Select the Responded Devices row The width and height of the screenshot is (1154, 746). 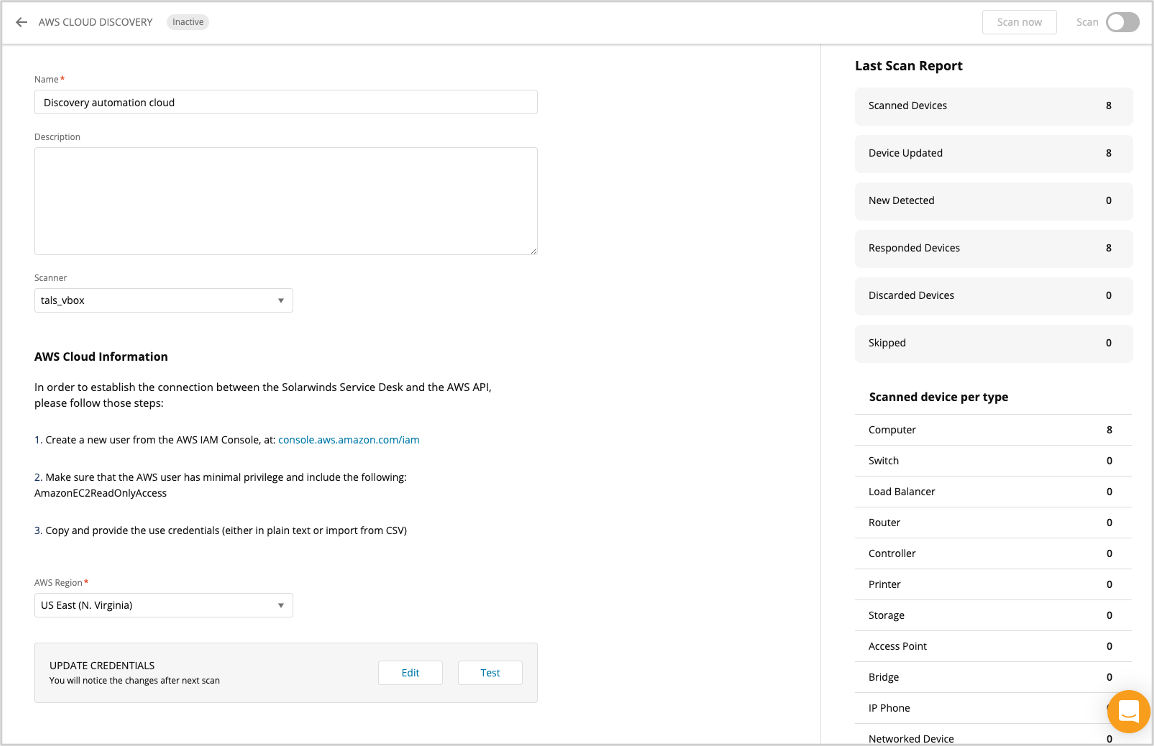coord(994,248)
